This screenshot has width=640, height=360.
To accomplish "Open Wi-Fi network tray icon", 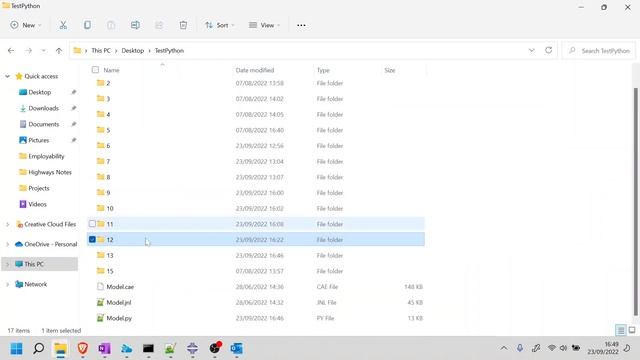I will click(x=551, y=348).
